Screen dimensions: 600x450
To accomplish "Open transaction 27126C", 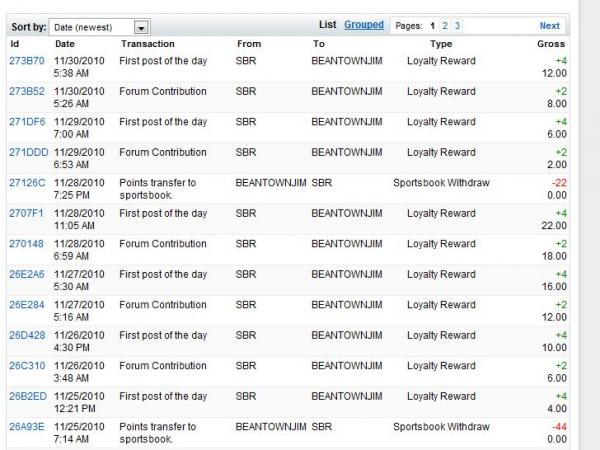I will tap(27, 183).
